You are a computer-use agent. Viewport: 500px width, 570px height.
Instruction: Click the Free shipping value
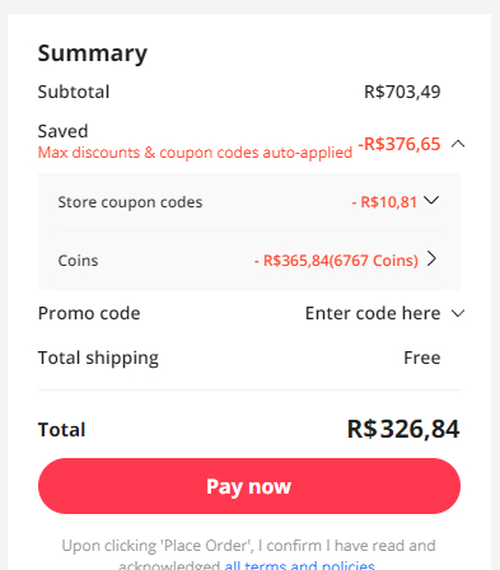coord(422,358)
